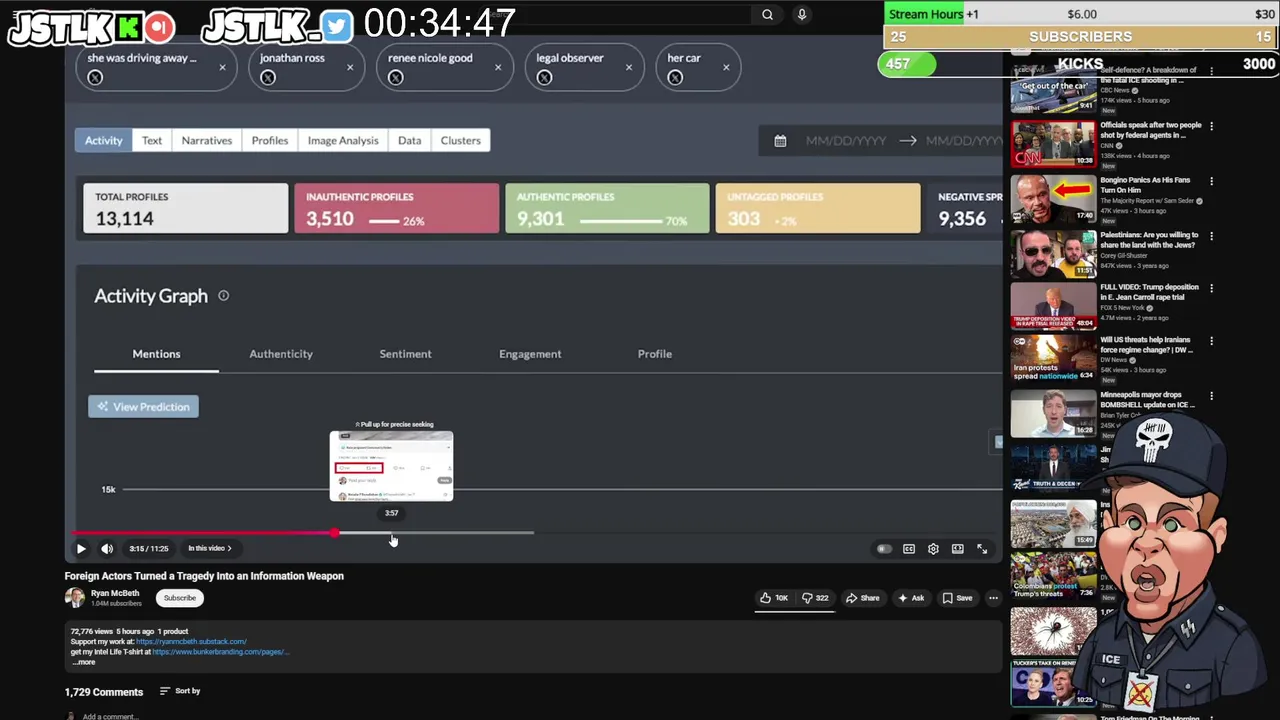
Task: Remove the 'renee nicole good' chip
Action: click(498, 68)
